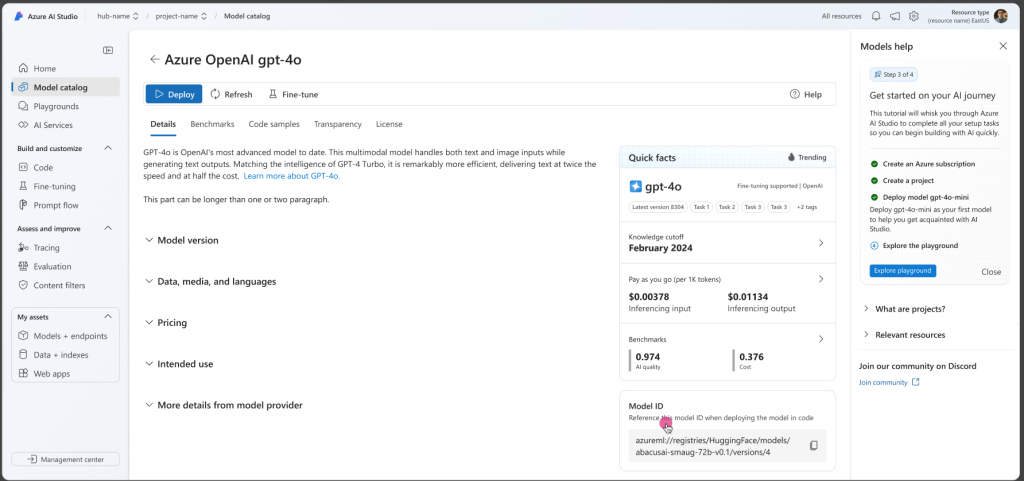Open Fine-tuning in the sidebar
The height and width of the screenshot is (481, 1024).
point(65,187)
